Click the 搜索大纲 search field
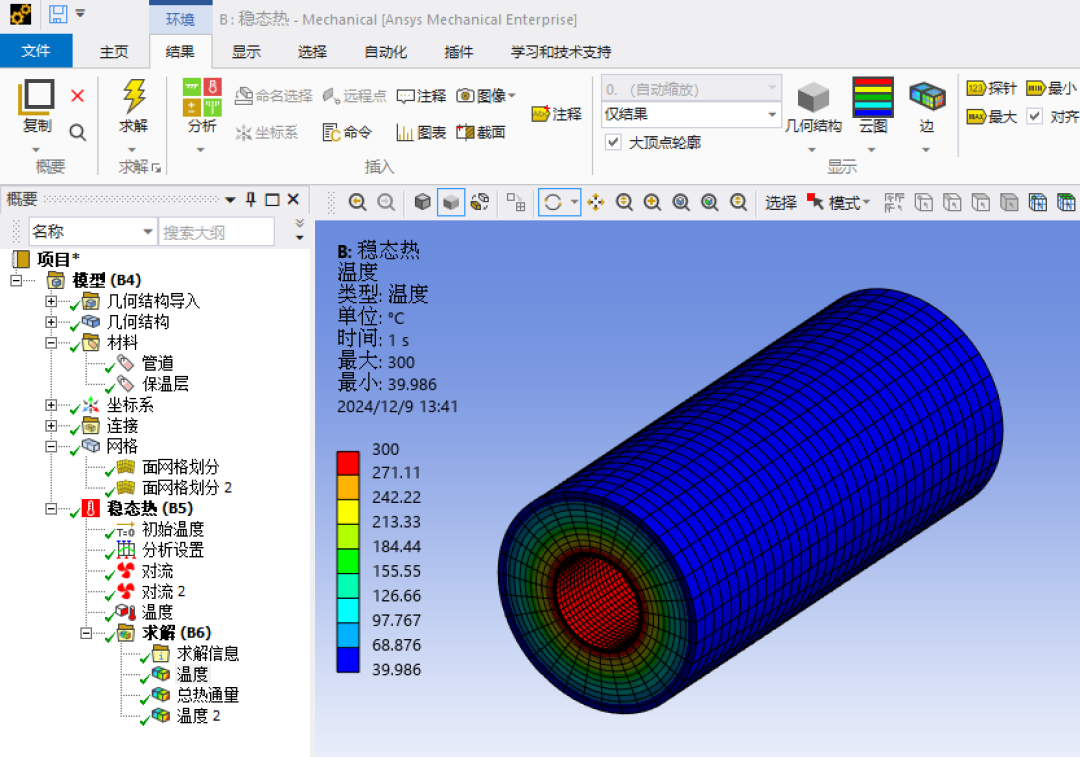Viewport: 1080px width, 757px height. (x=216, y=232)
